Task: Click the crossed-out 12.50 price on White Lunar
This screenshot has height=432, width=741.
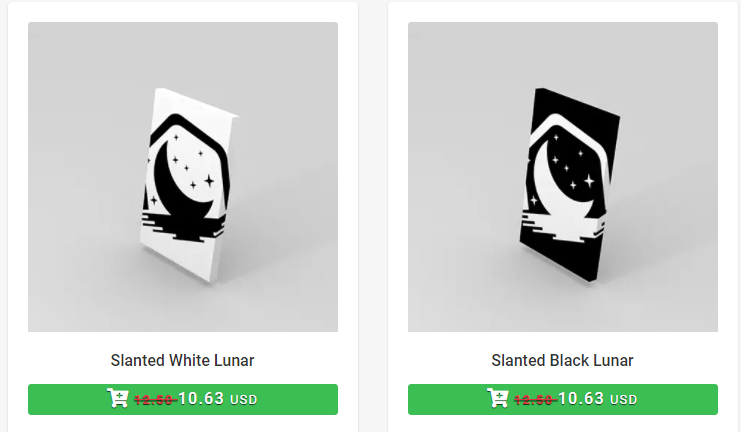Action: pyautogui.click(x=155, y=400)
